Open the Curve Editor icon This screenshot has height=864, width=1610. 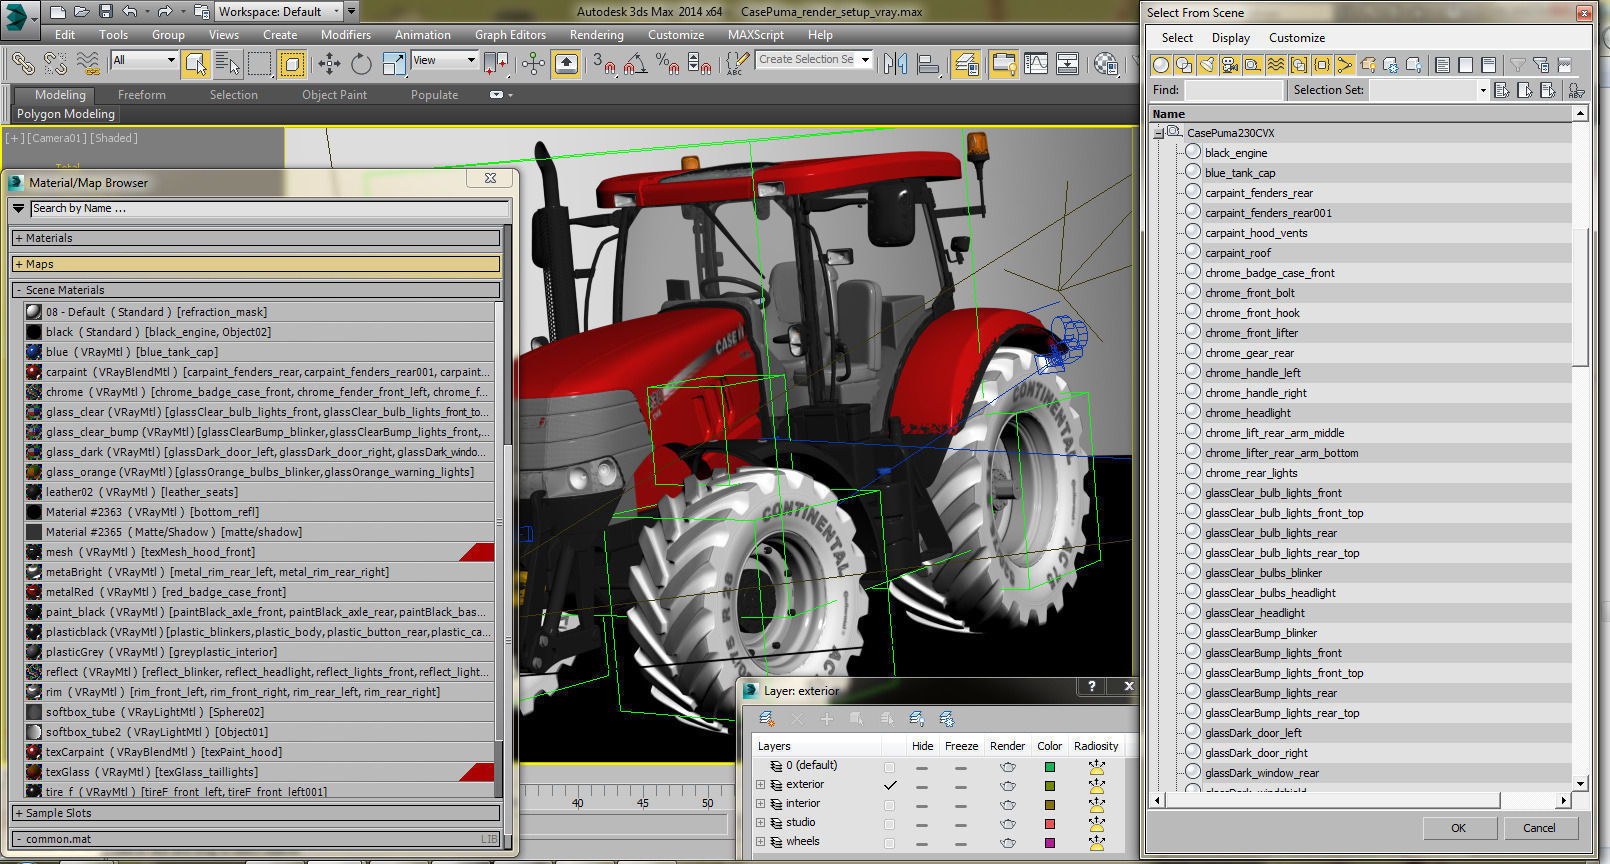pyautogui.click(x=1036, y=65)
